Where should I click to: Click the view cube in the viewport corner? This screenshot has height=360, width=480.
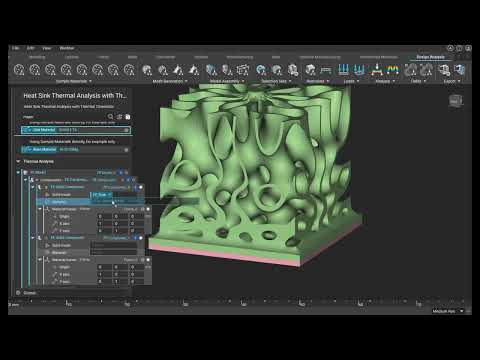[456, 101]
